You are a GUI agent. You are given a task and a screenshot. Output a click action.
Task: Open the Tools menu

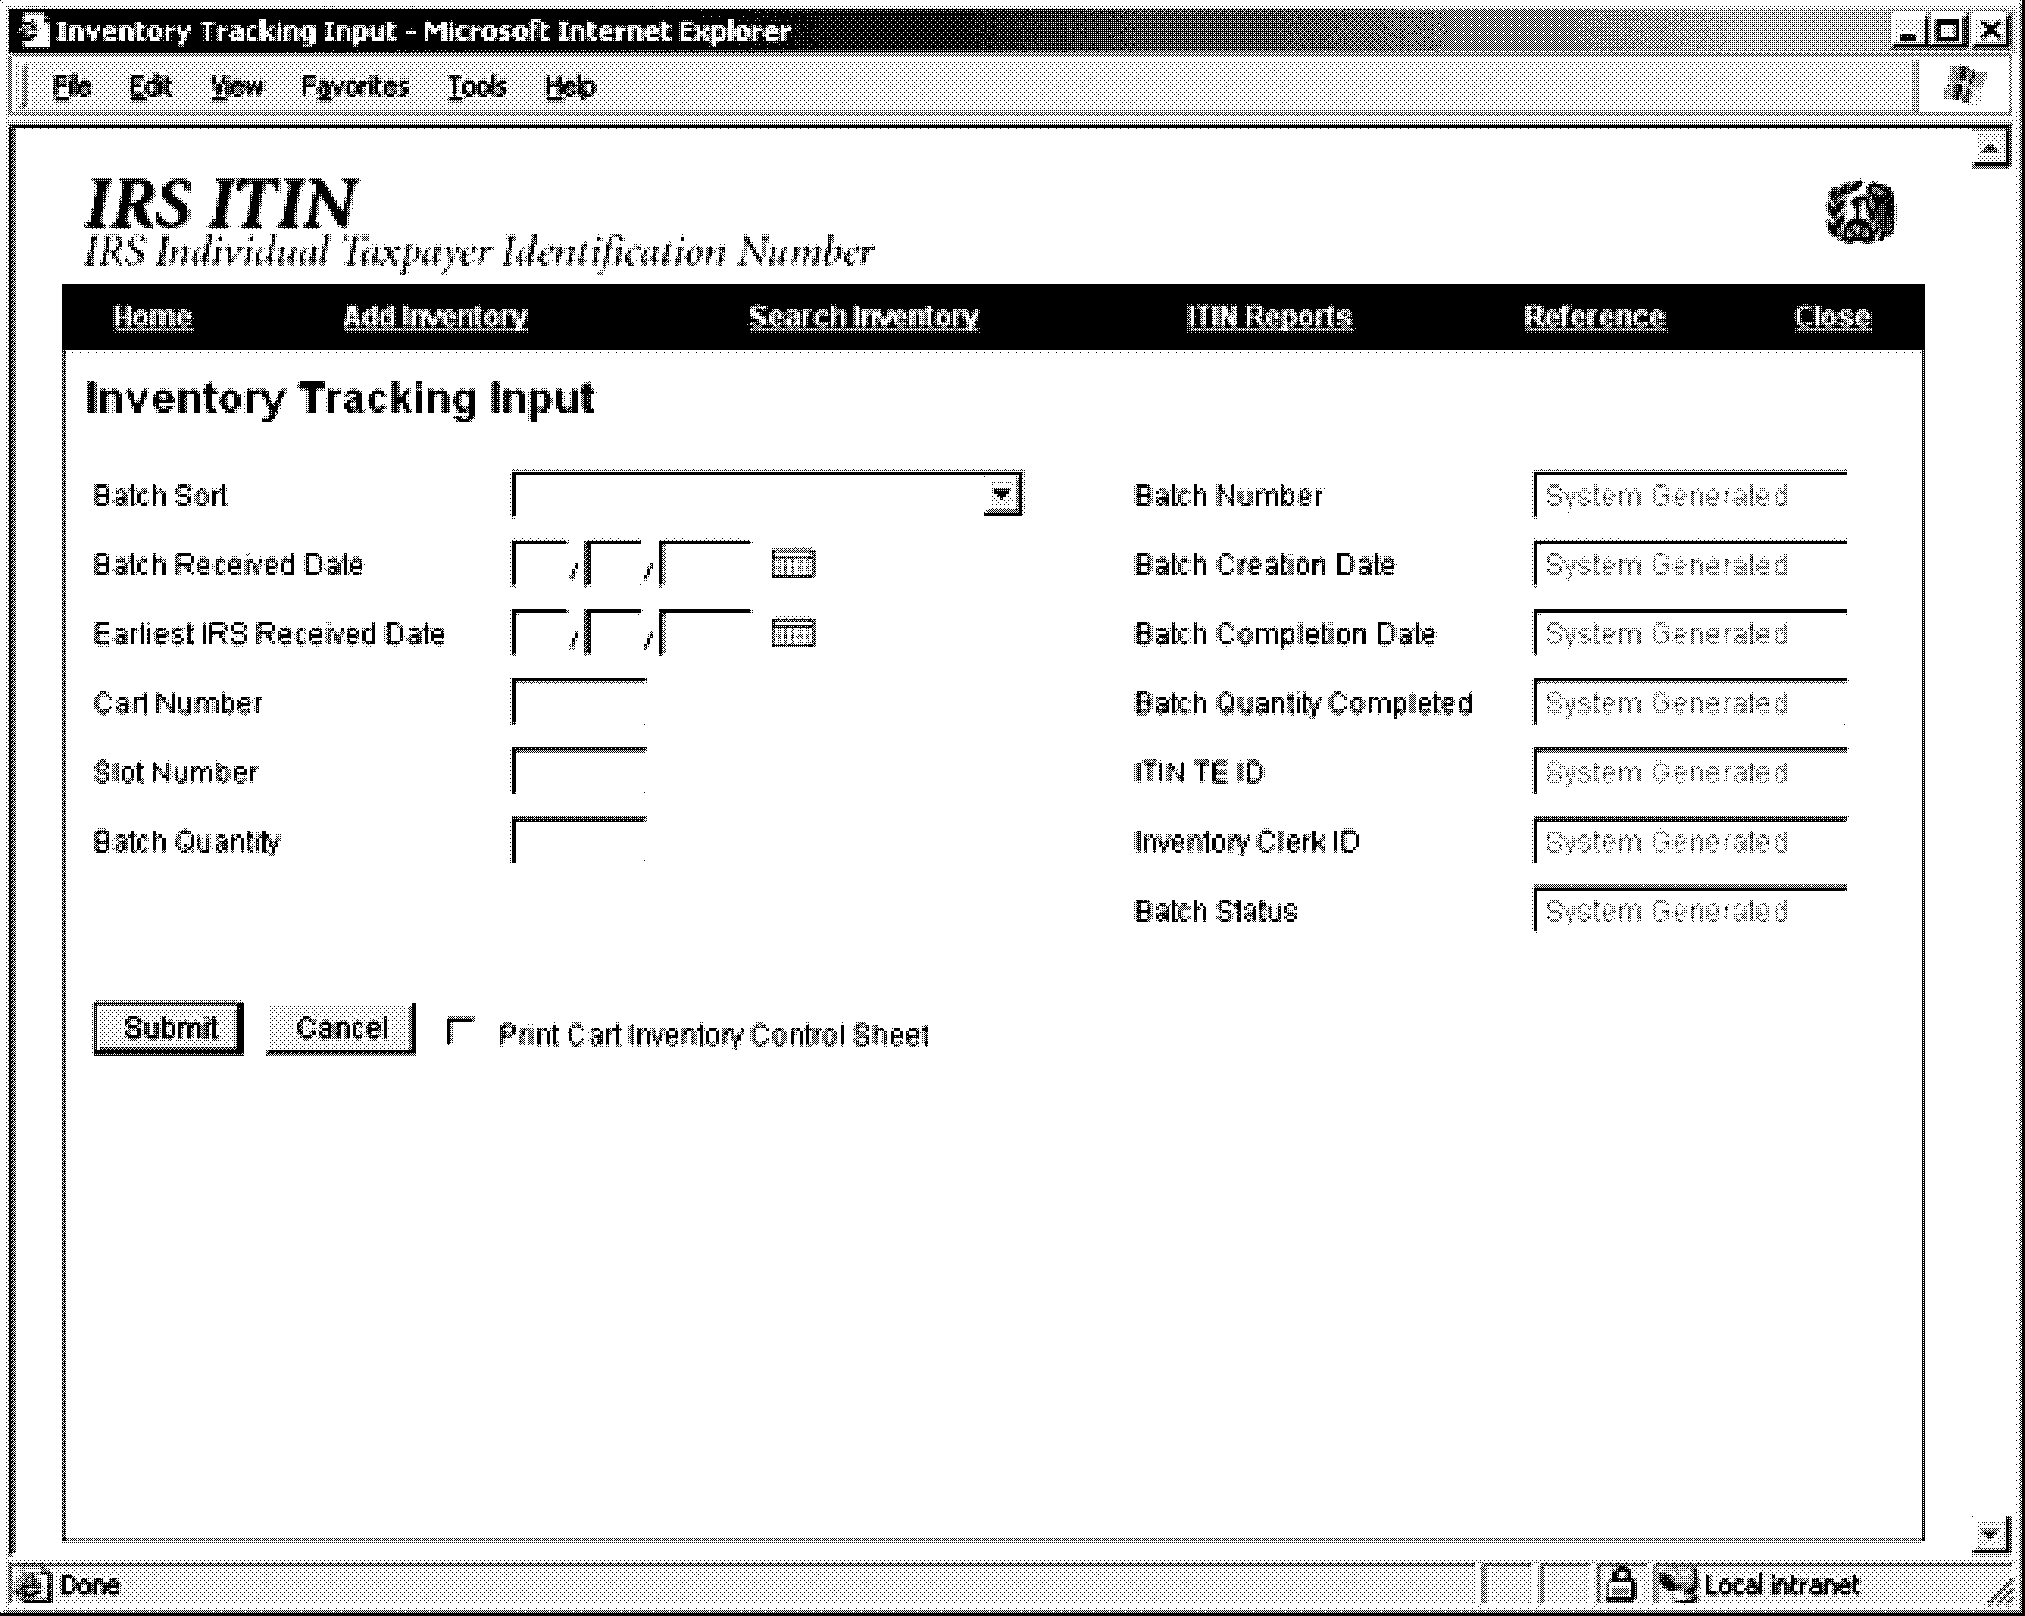tap(476, 87)
